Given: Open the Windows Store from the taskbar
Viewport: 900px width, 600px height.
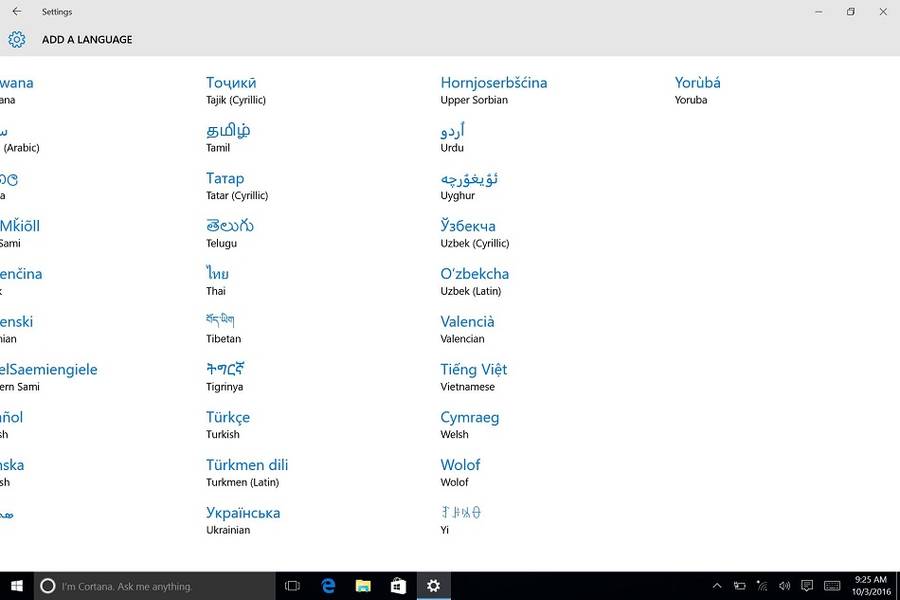Looking at the screenshot, I should [398, 586].
